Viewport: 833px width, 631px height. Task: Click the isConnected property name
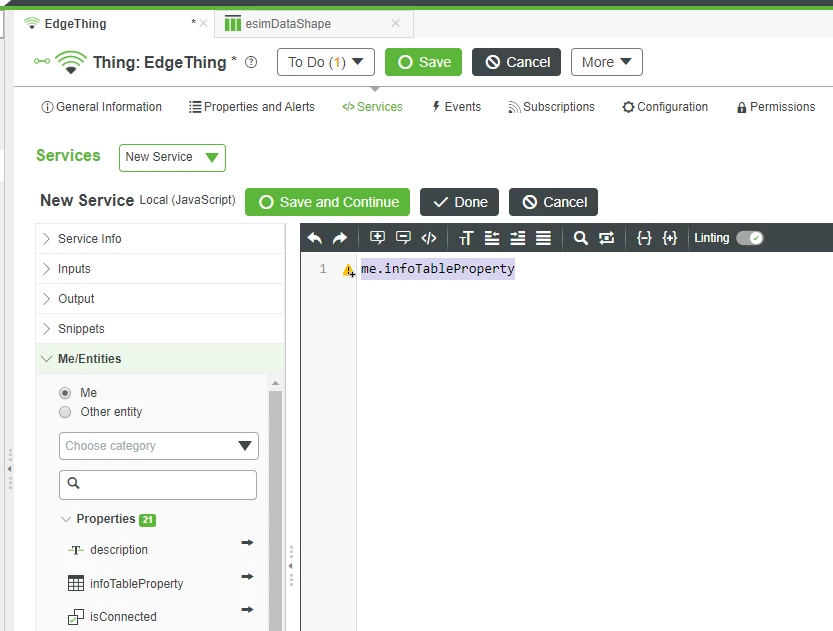123,617
